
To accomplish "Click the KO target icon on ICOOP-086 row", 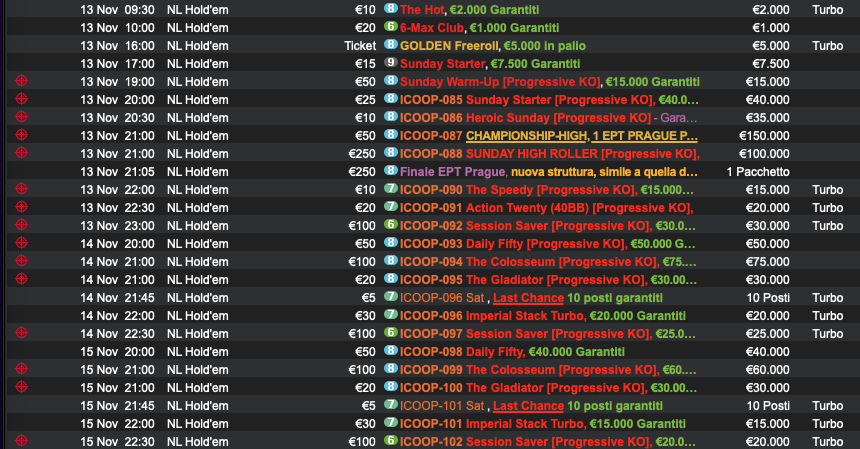I will pos(21,117).
